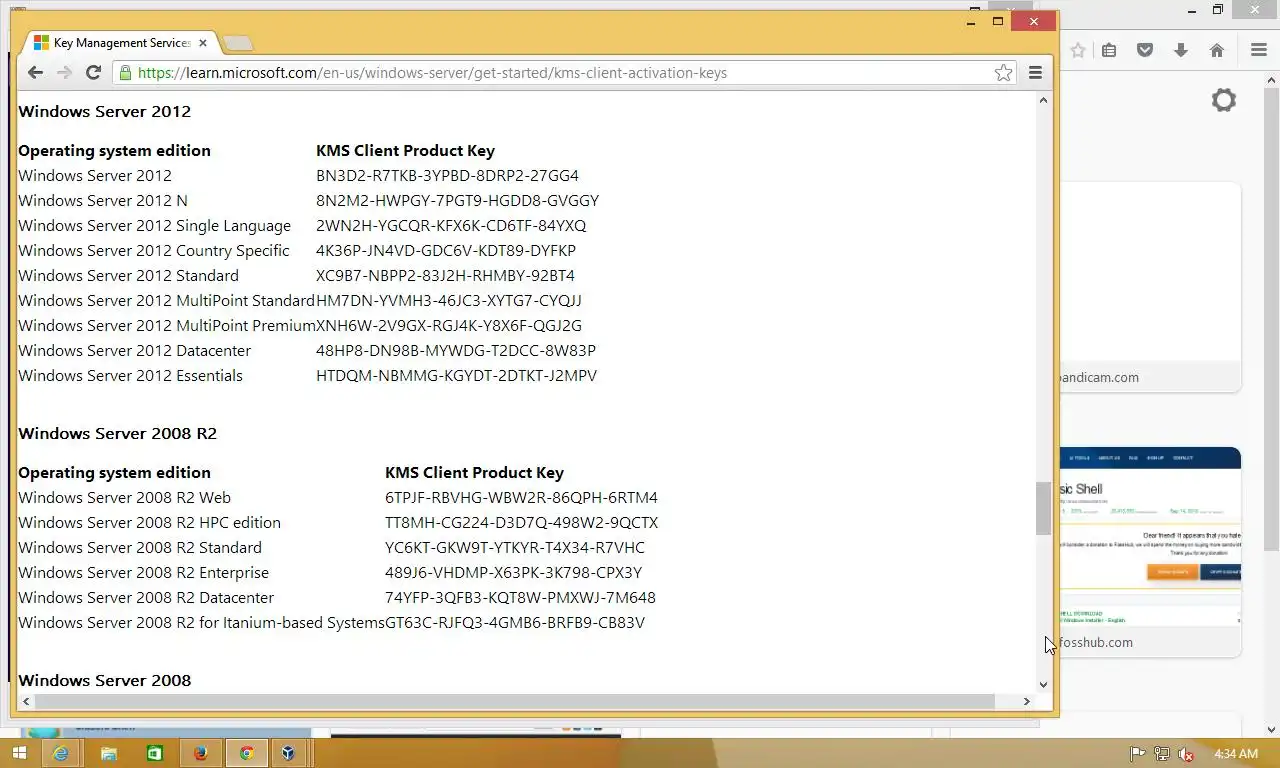Click the Chrome vertical scrollbar up arrow
The height and width of the screenshot is (768, 1280).
[1043, 100]
